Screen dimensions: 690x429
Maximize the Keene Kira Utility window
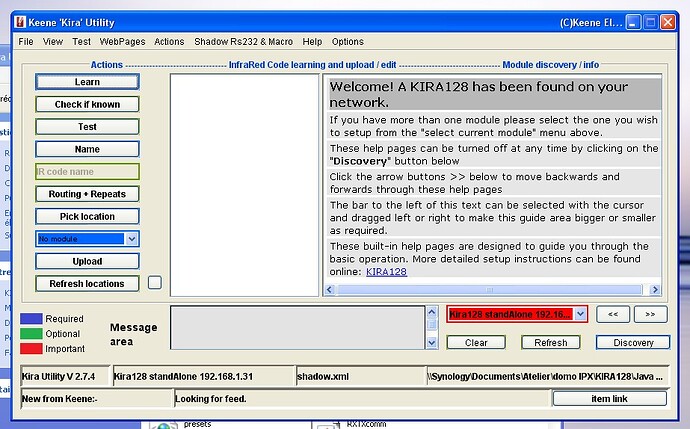(650, 22)
